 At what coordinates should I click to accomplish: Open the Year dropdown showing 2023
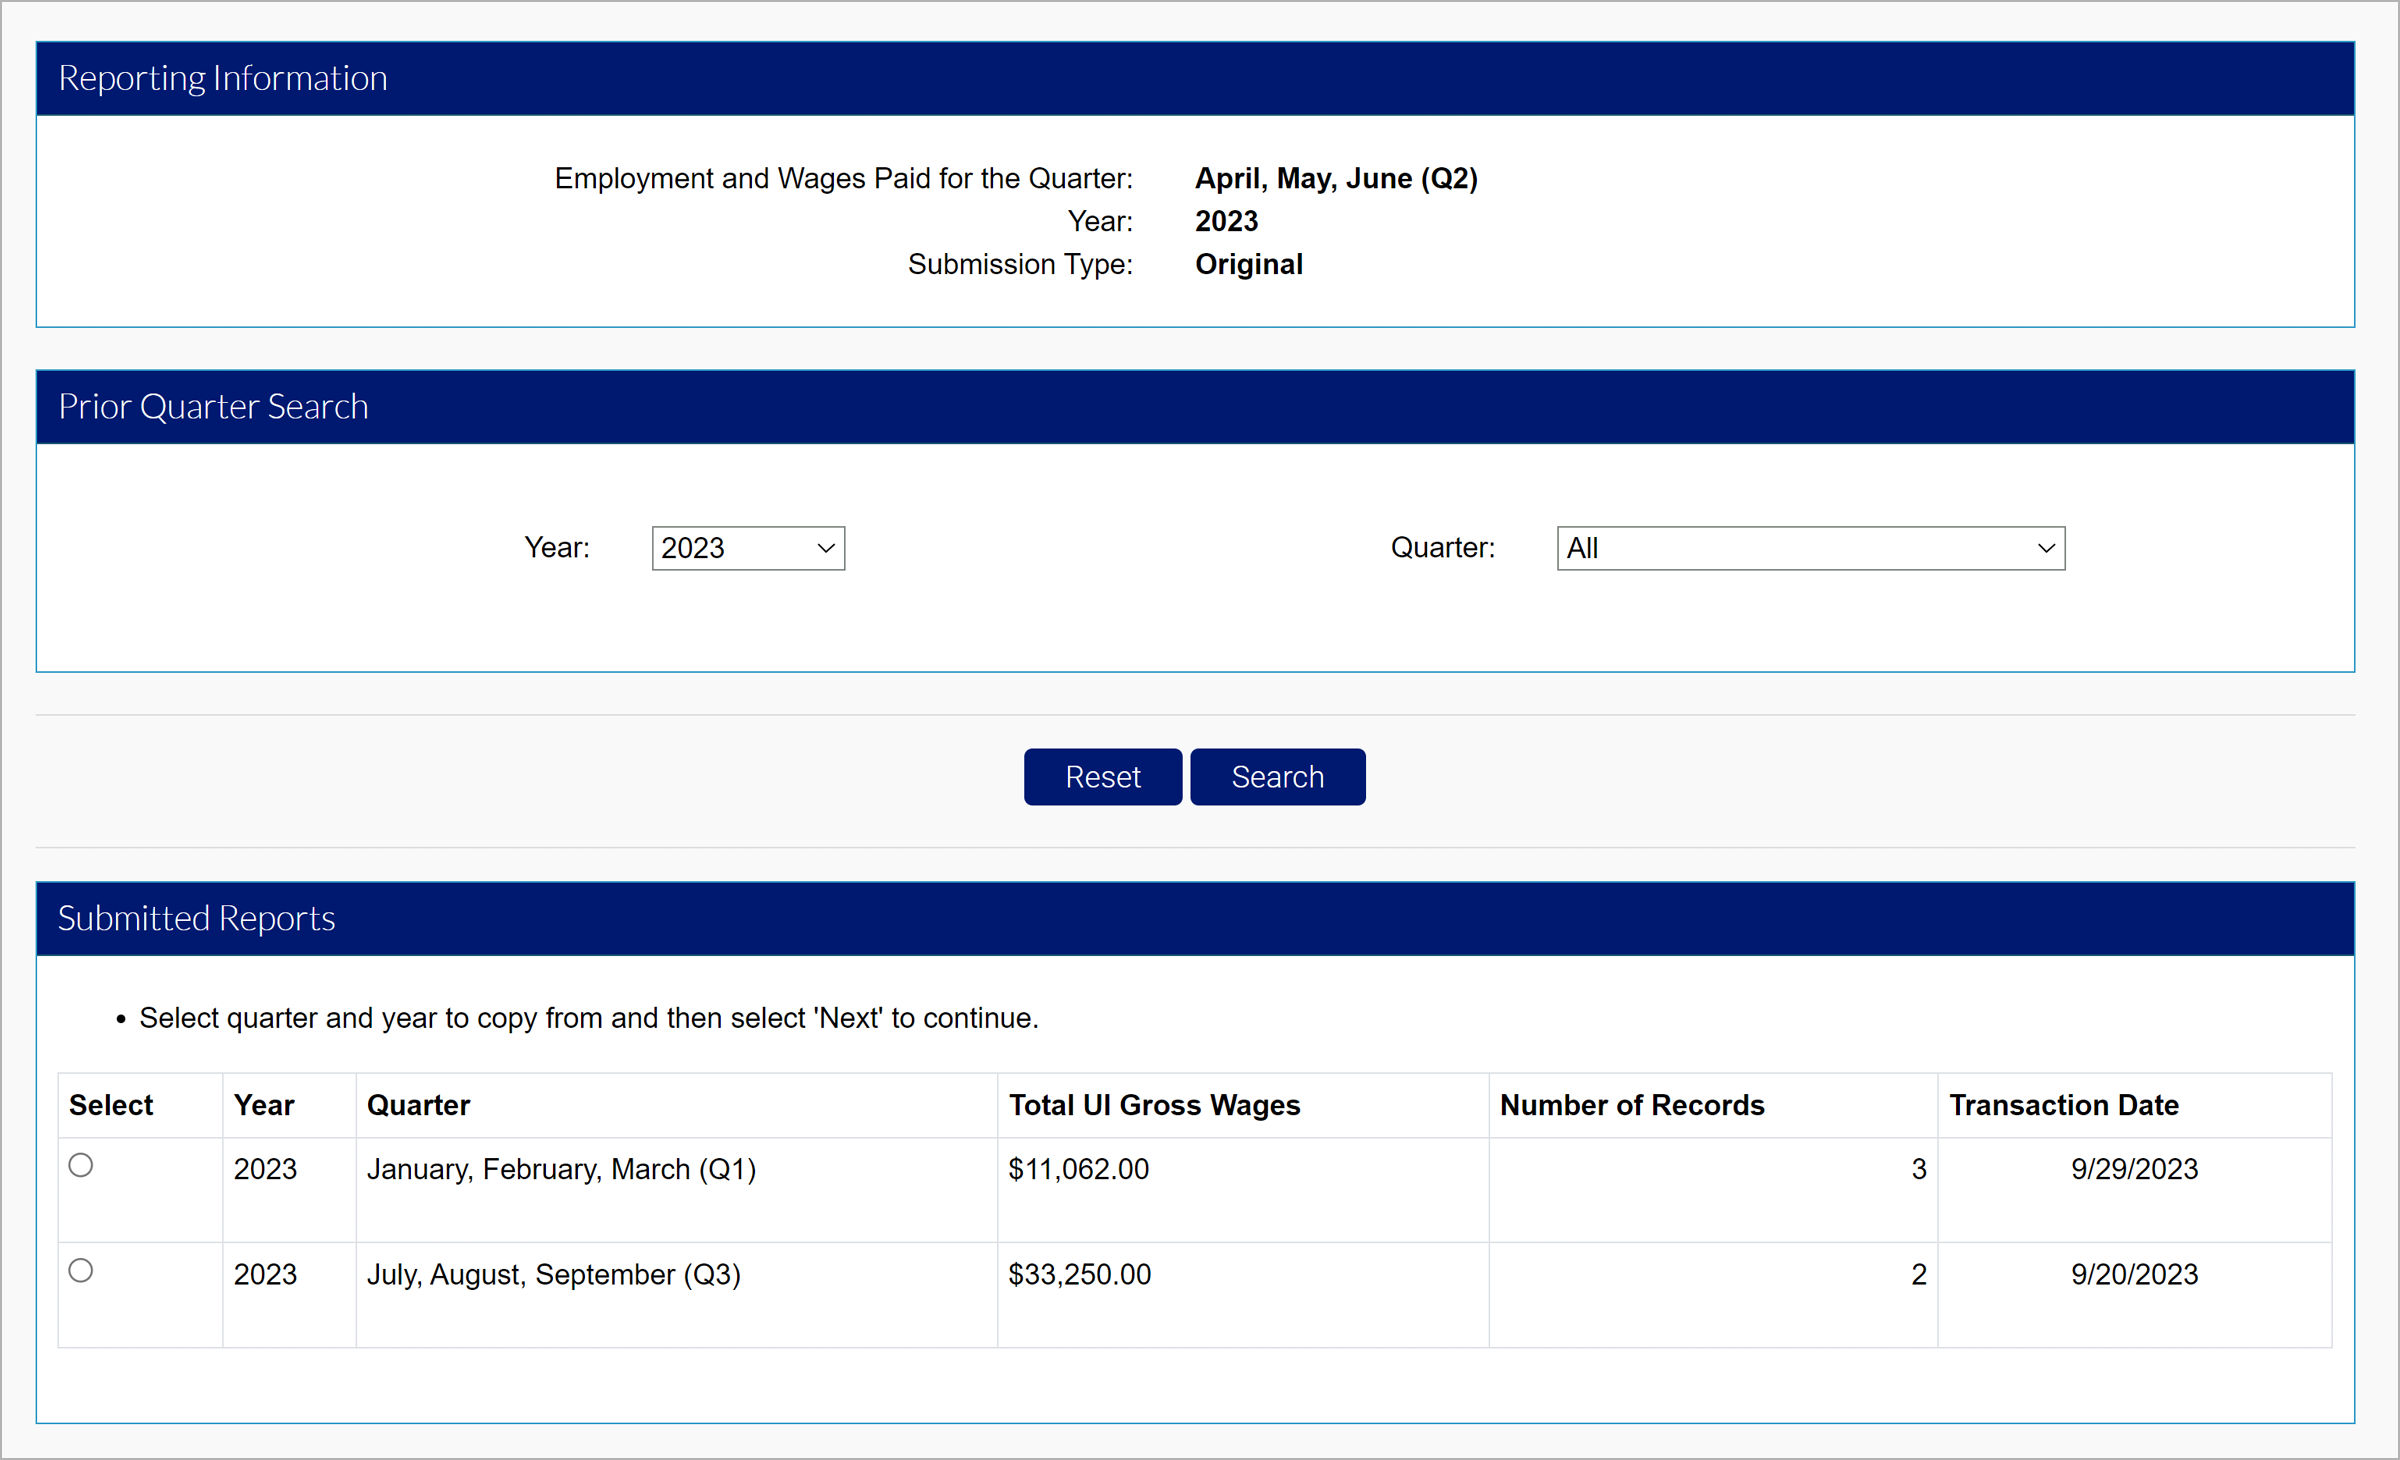point(747,548)
